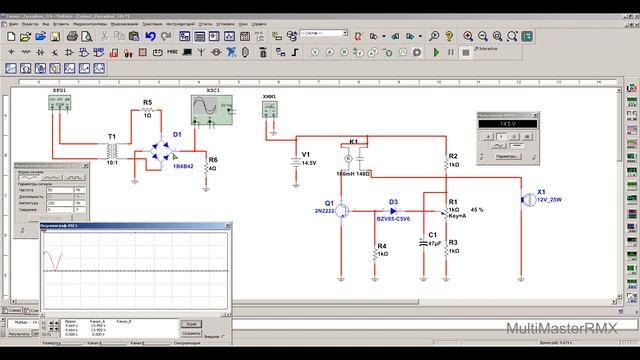This screenshot has width=640, height=360.
Task: Close the function generator panel
Action: coord(85,165)
